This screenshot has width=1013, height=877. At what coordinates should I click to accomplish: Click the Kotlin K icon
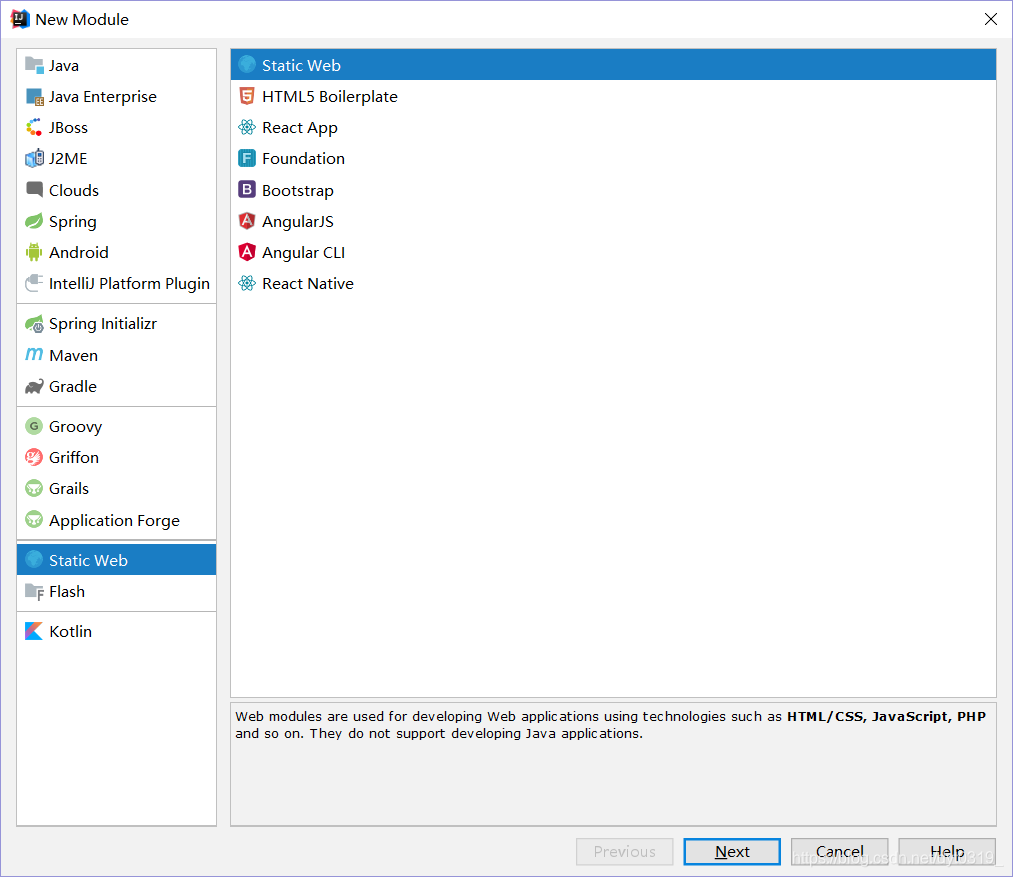(x=34, y=631)
